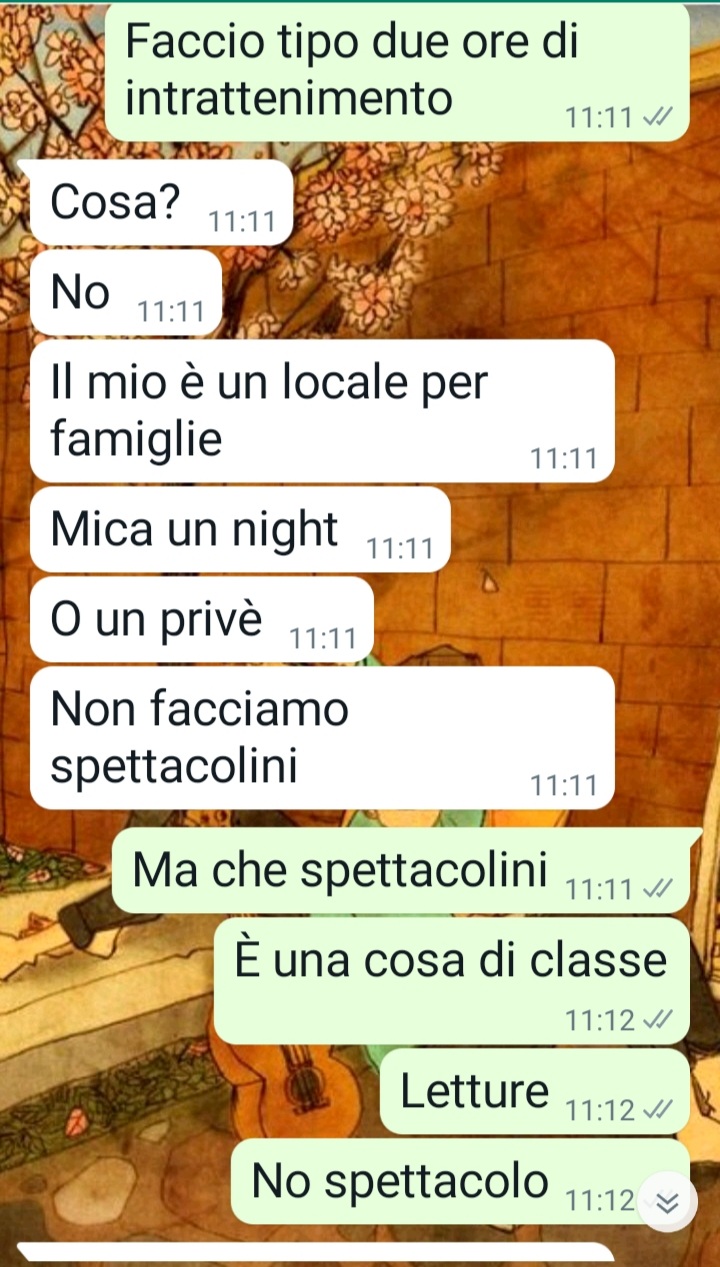Select the 'No spettacolo' message bubble
720x1267 pixels.
460,1182
